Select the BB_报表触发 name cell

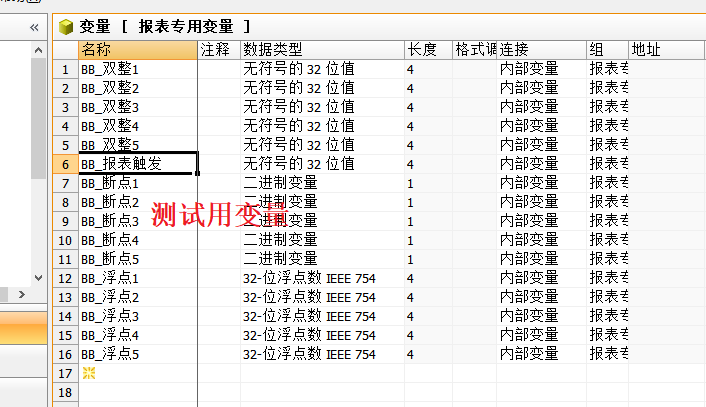(137, 163)
